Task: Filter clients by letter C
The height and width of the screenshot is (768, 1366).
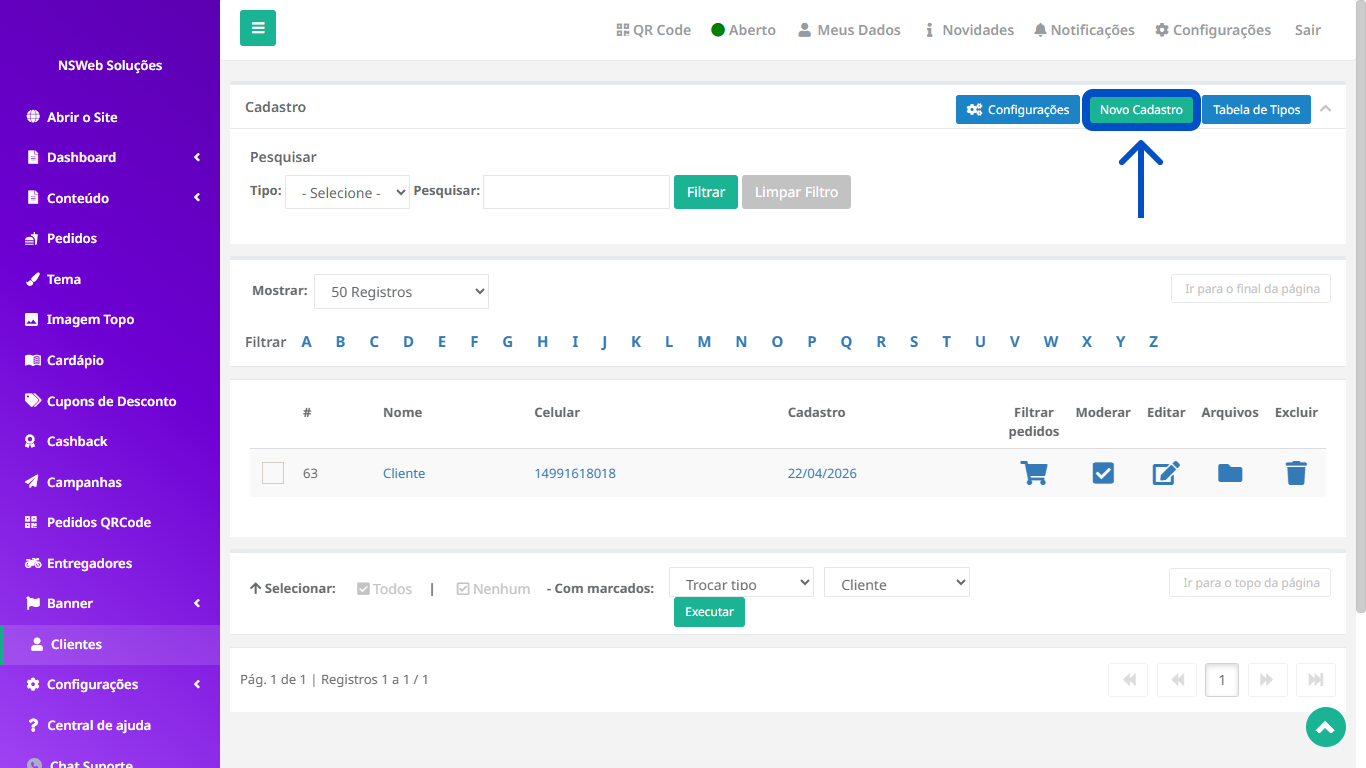Action: 374,342
